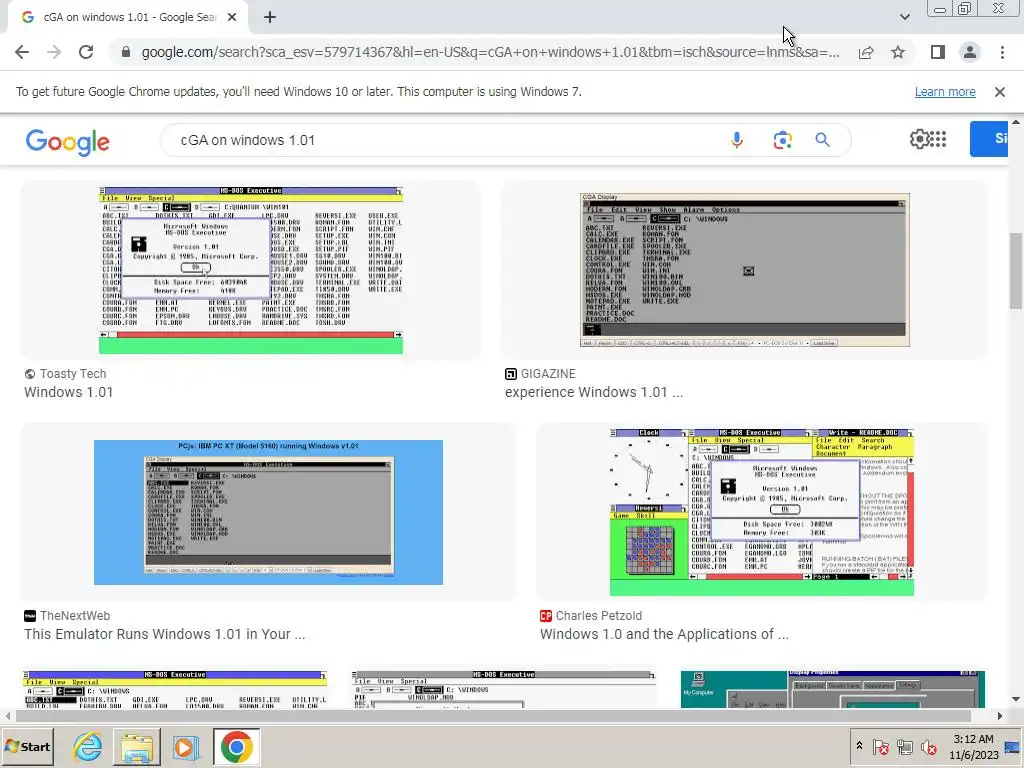
Task: Open Learn more about Chrome updates
Action: pyautogui.click(x=945, y=92)
